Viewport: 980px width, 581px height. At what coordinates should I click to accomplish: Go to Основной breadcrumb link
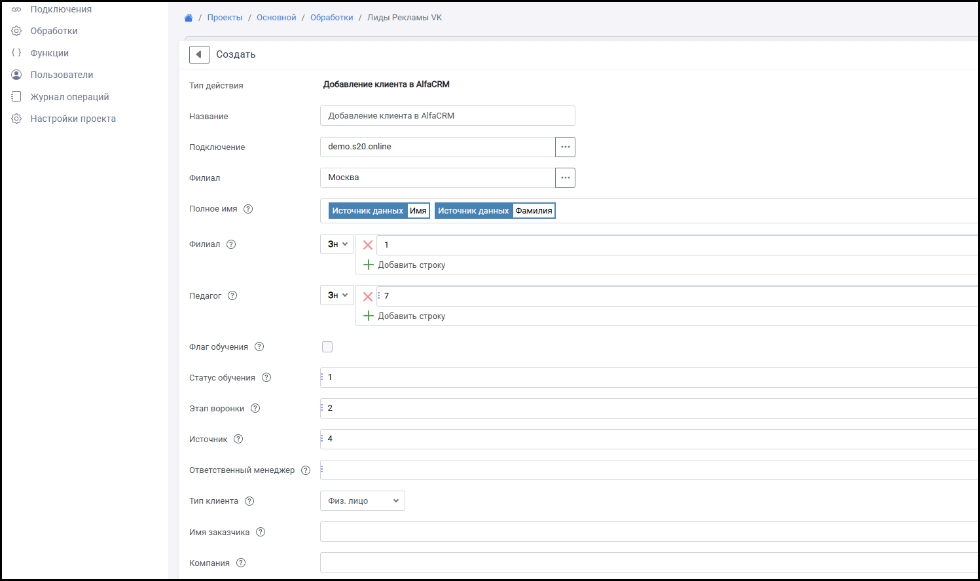tap(276, 17)
